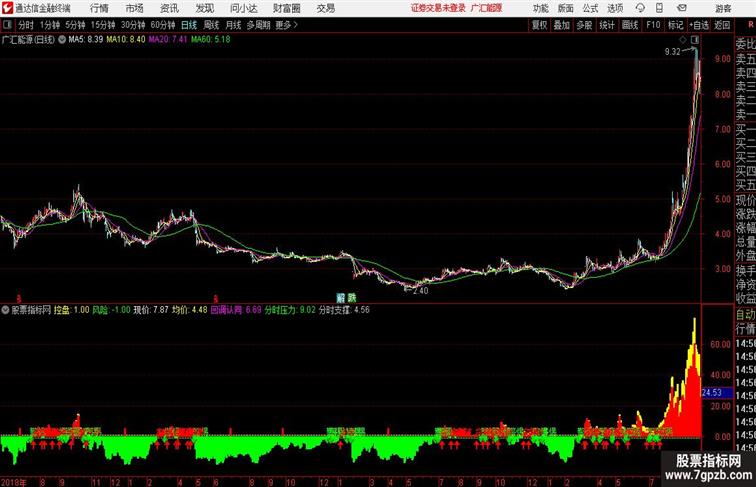756x487 pixels.
Task: Click the 通达信 red logo icon
Action: (x=7, y=8)
